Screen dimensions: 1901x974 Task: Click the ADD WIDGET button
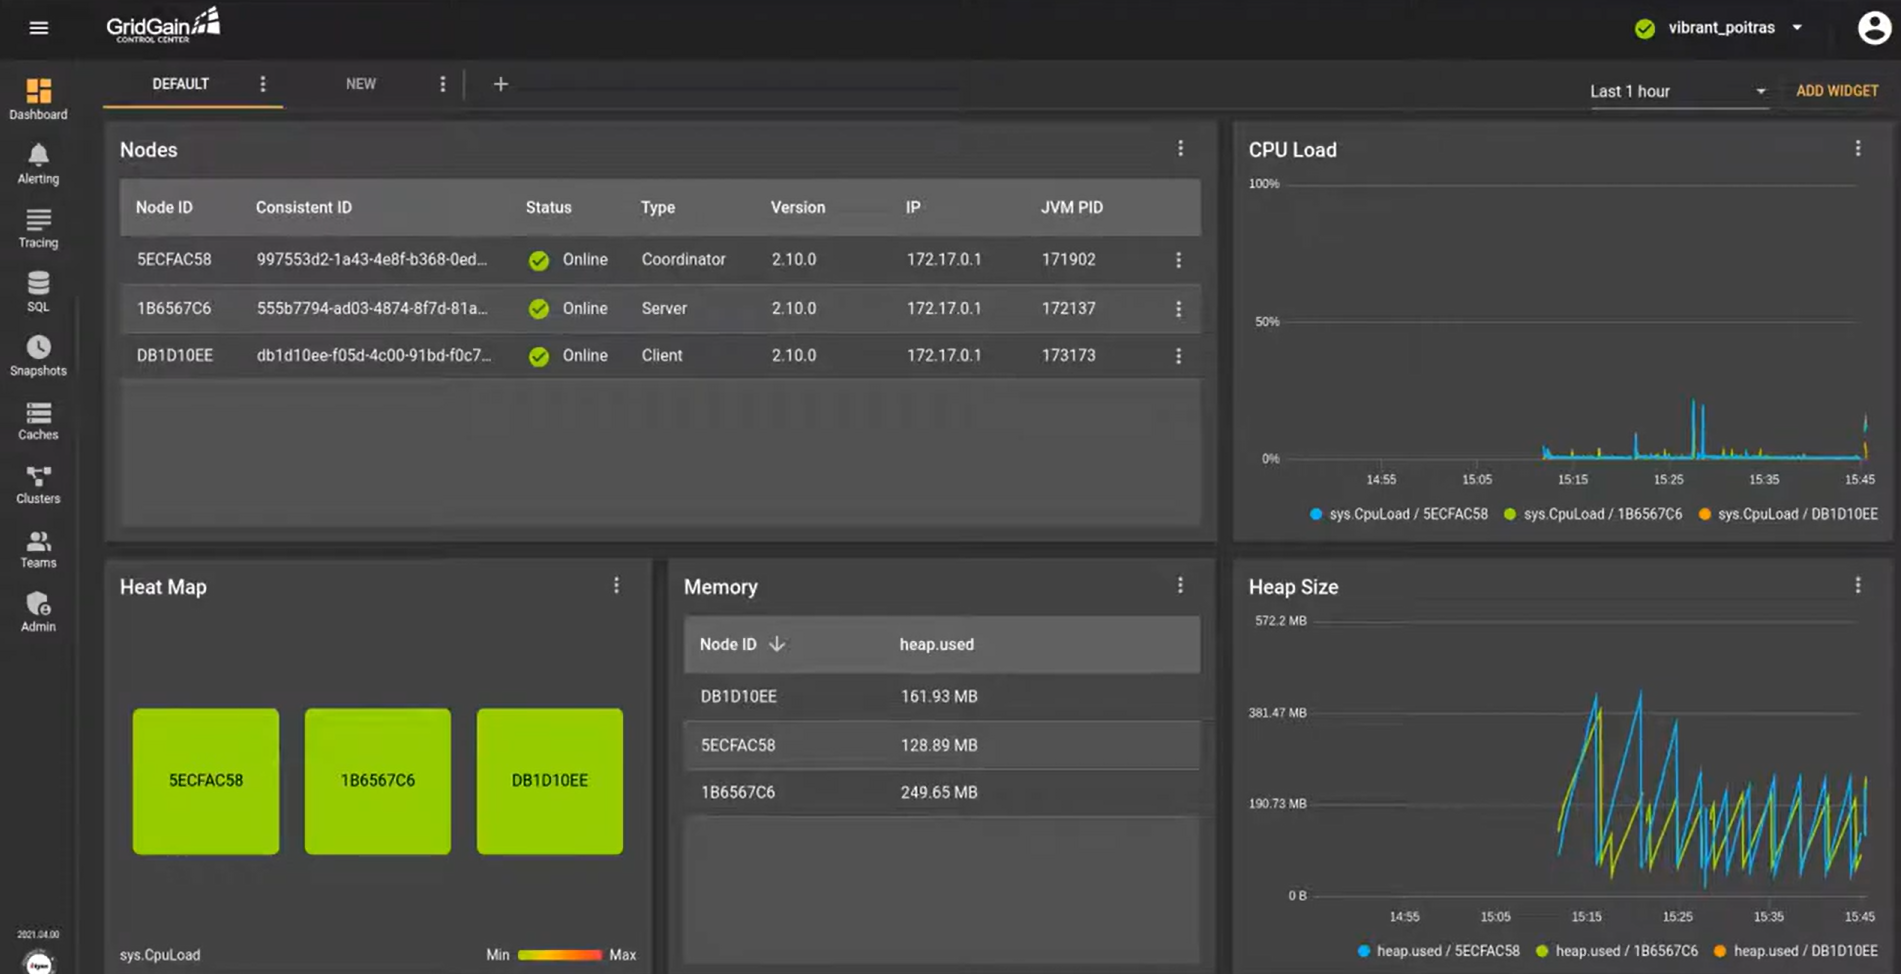pos(1837,91)
